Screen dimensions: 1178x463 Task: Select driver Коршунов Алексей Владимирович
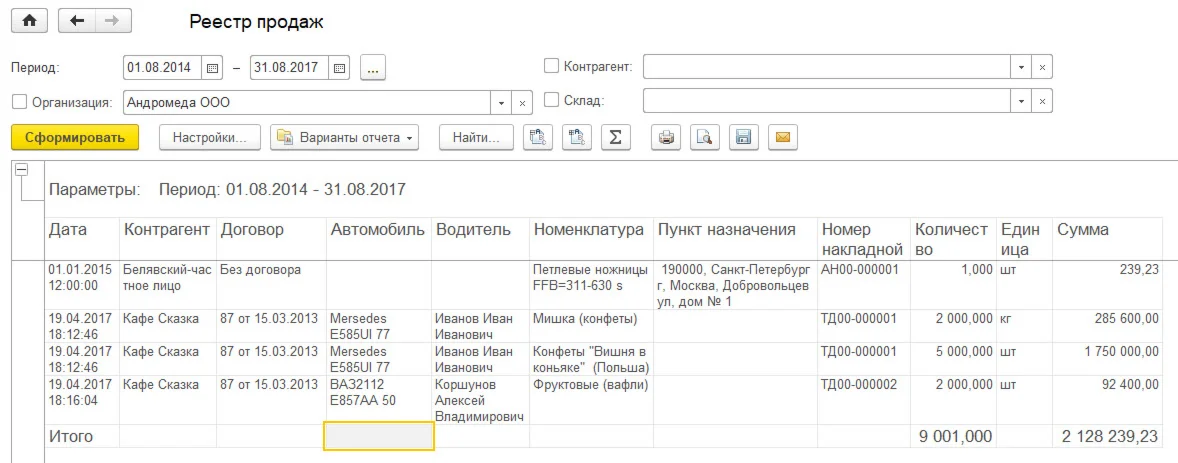[x=479, y=401]
